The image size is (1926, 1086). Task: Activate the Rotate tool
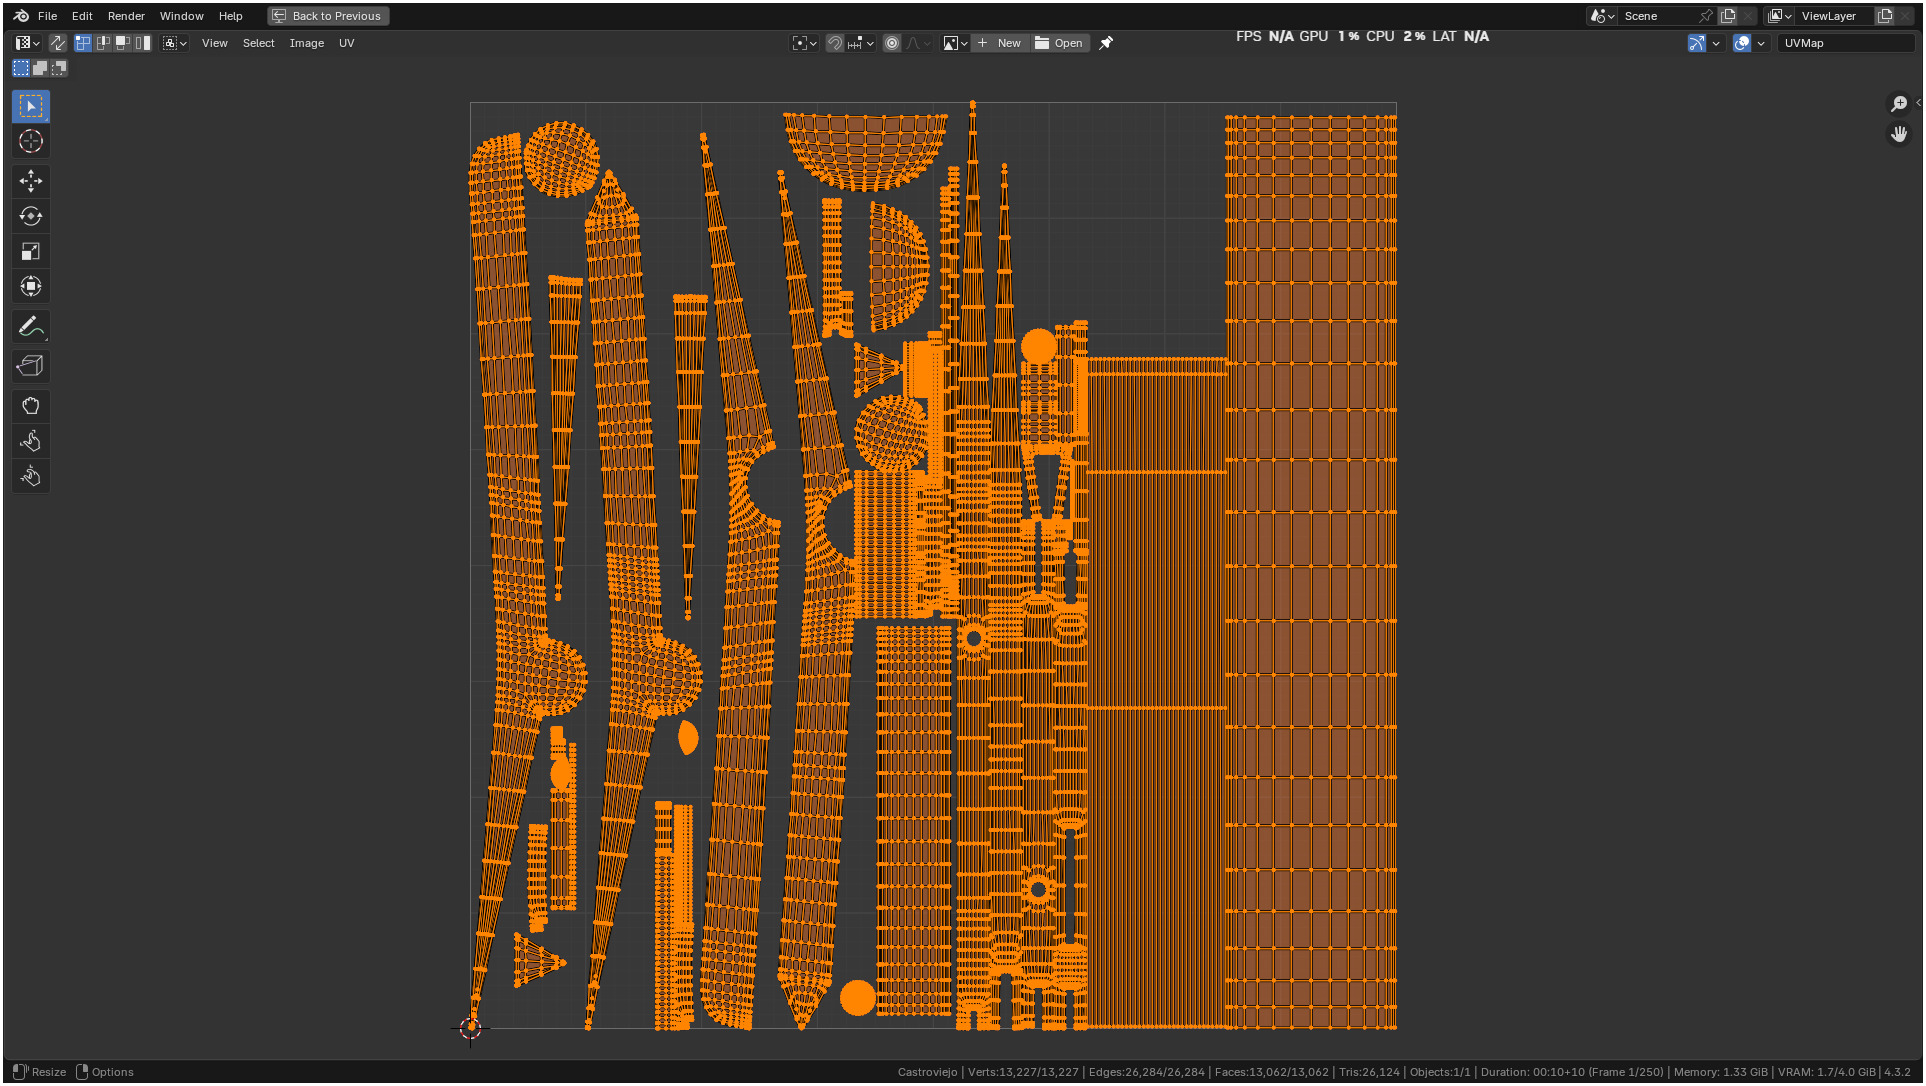click(31, 216)
